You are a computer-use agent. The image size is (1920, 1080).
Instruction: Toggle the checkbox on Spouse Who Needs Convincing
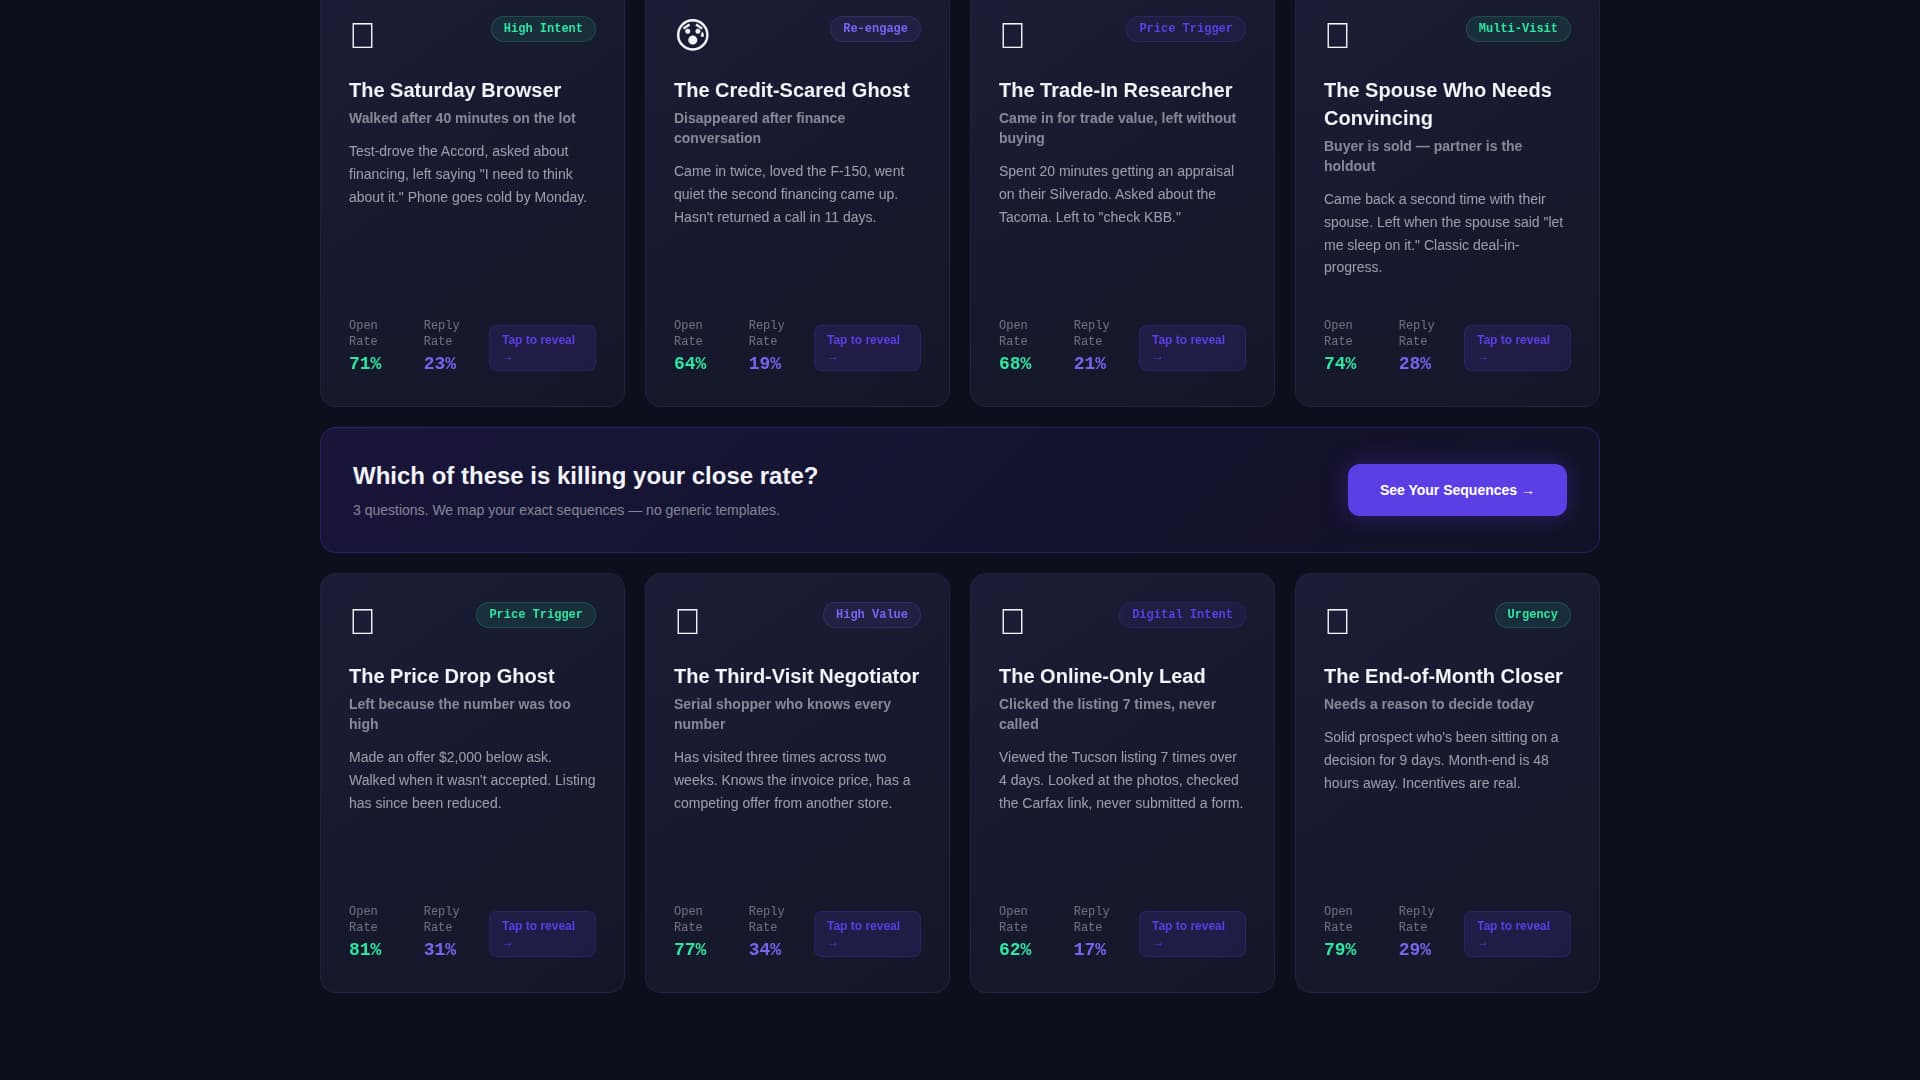1337,35
